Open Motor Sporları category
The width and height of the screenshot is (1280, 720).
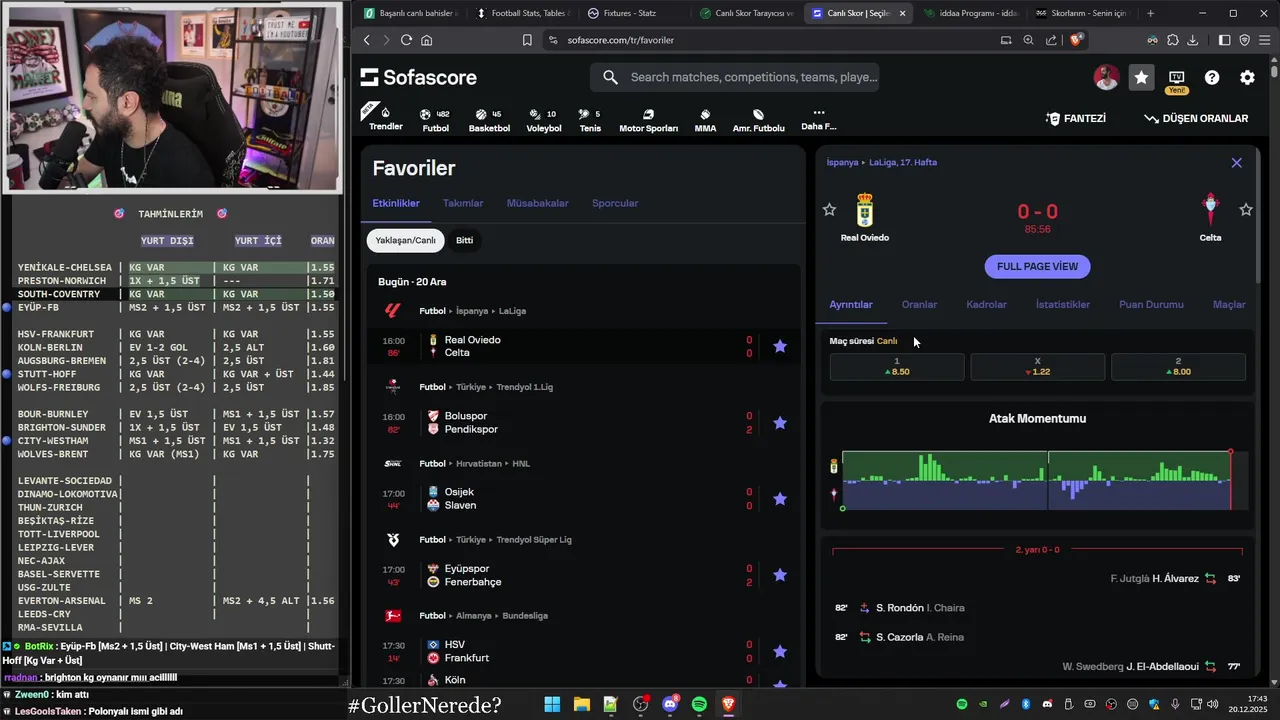click(x=648, y=120)
